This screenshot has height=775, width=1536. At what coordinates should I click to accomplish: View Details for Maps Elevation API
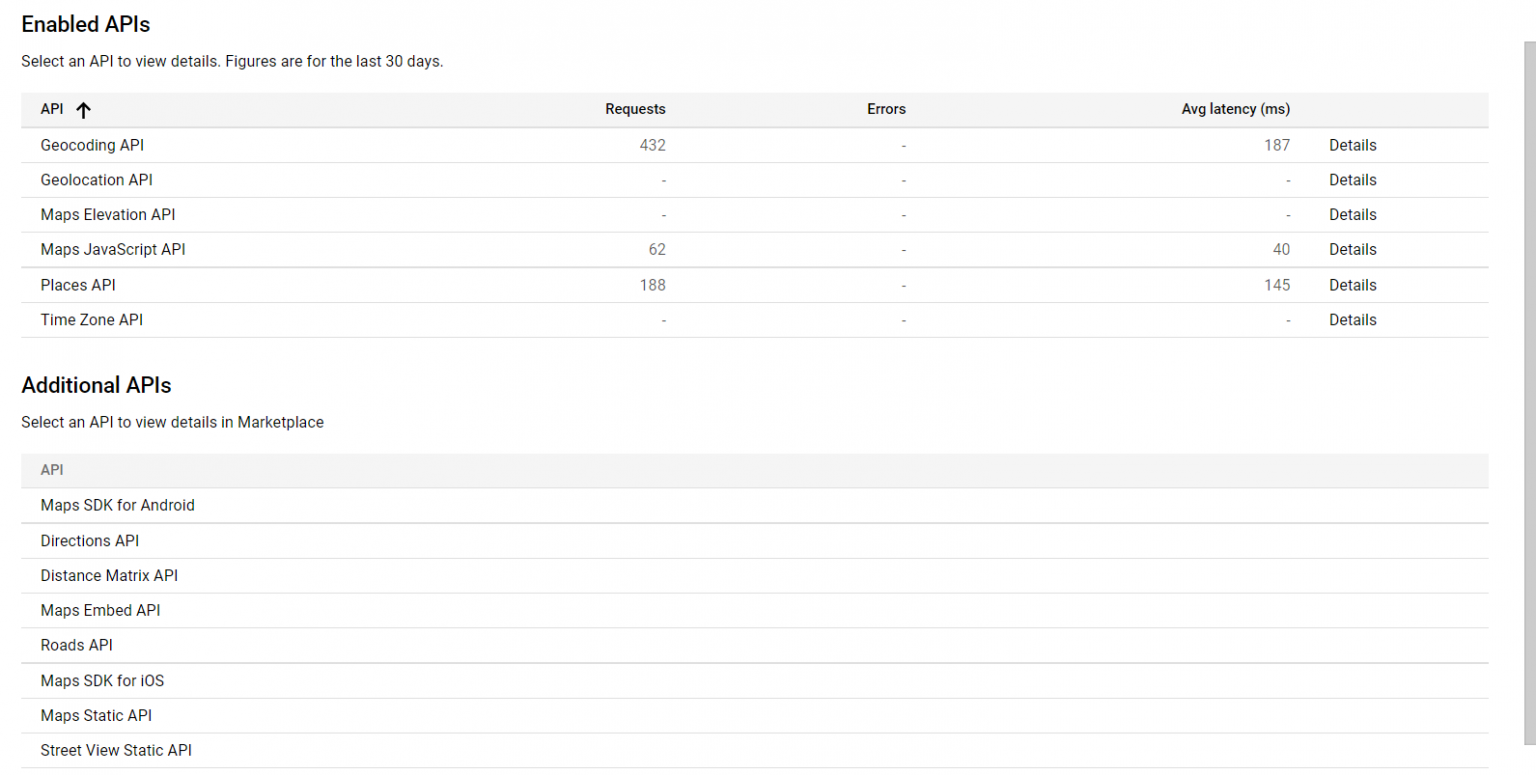[1352, 215]
